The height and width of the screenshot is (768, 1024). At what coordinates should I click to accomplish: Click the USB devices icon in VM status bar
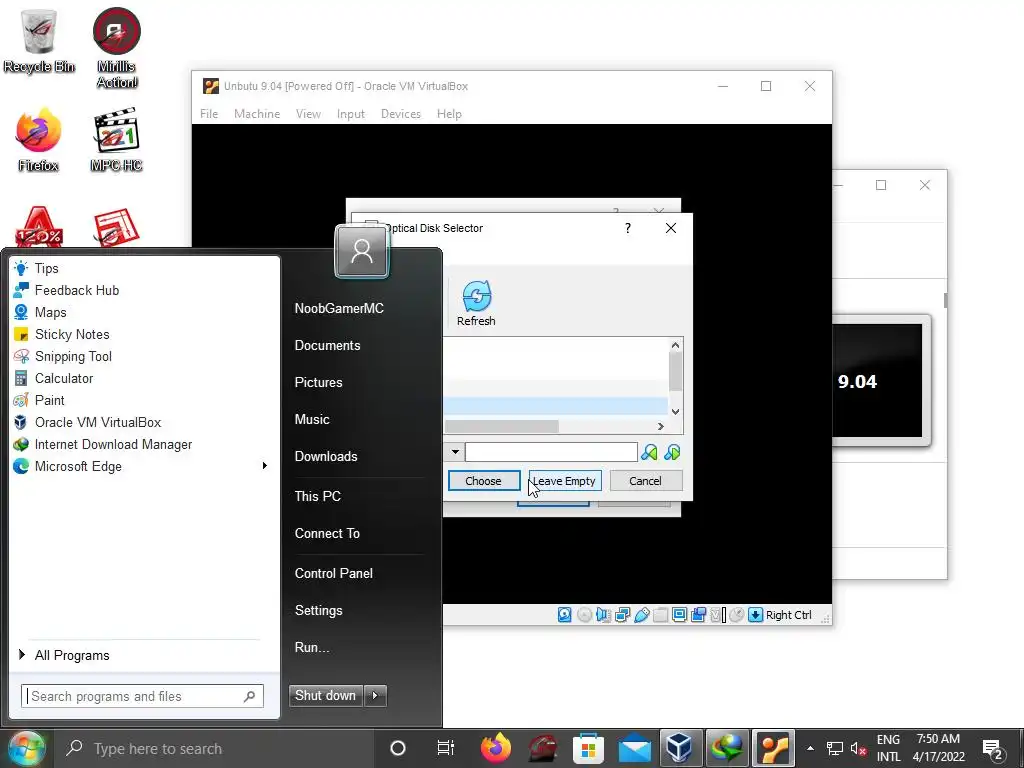click(x=641, y=615)
